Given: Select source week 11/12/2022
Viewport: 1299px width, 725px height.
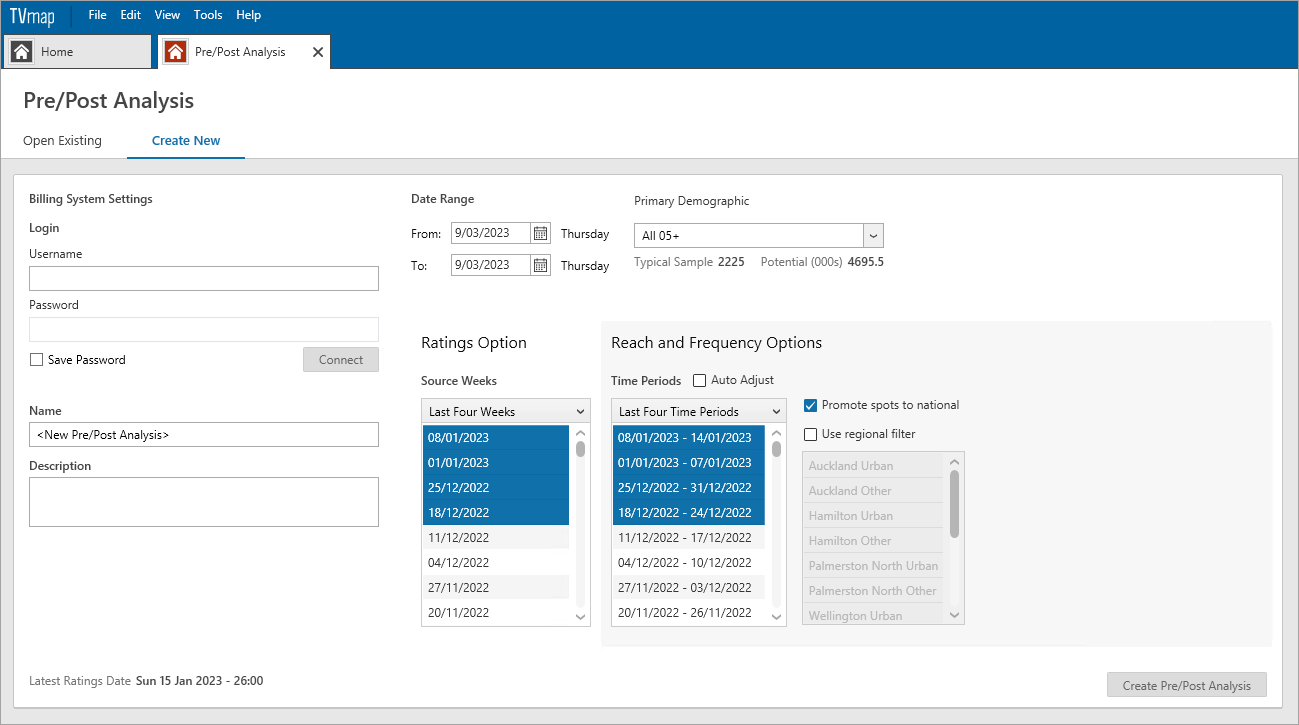Looking at the screenshot, I should point(496,537).
